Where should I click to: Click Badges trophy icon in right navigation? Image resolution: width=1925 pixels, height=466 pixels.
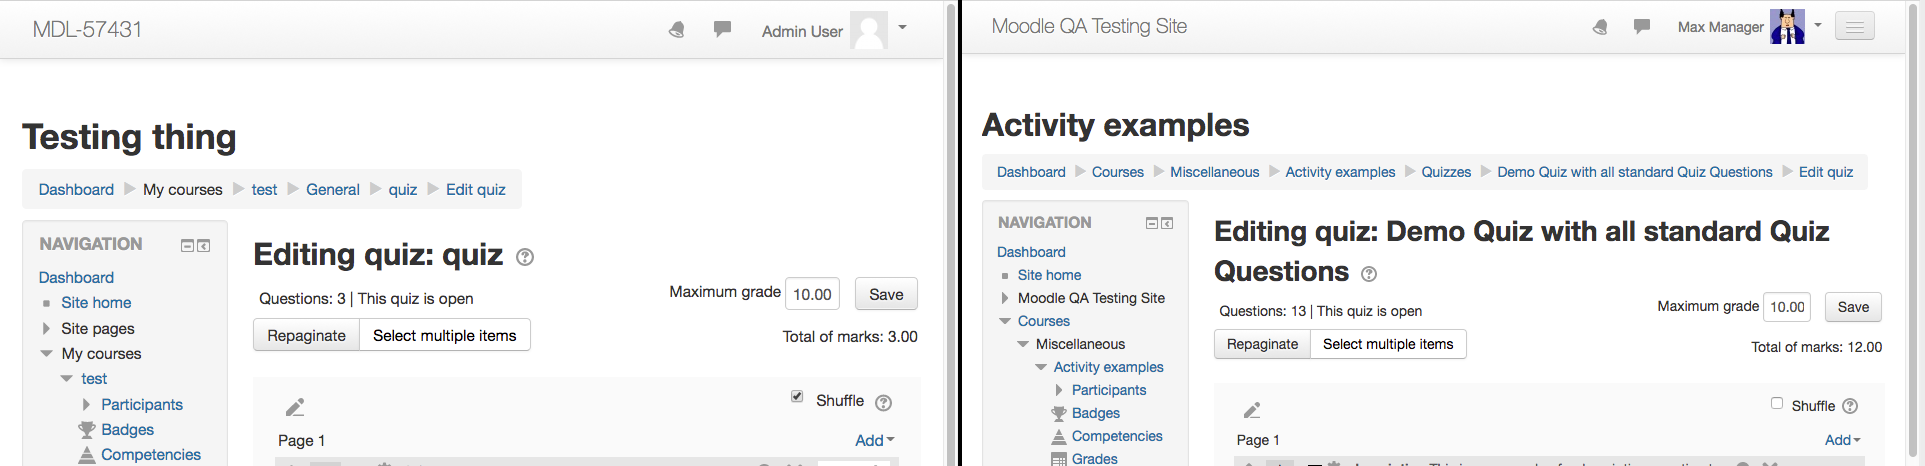(1059, 414)
